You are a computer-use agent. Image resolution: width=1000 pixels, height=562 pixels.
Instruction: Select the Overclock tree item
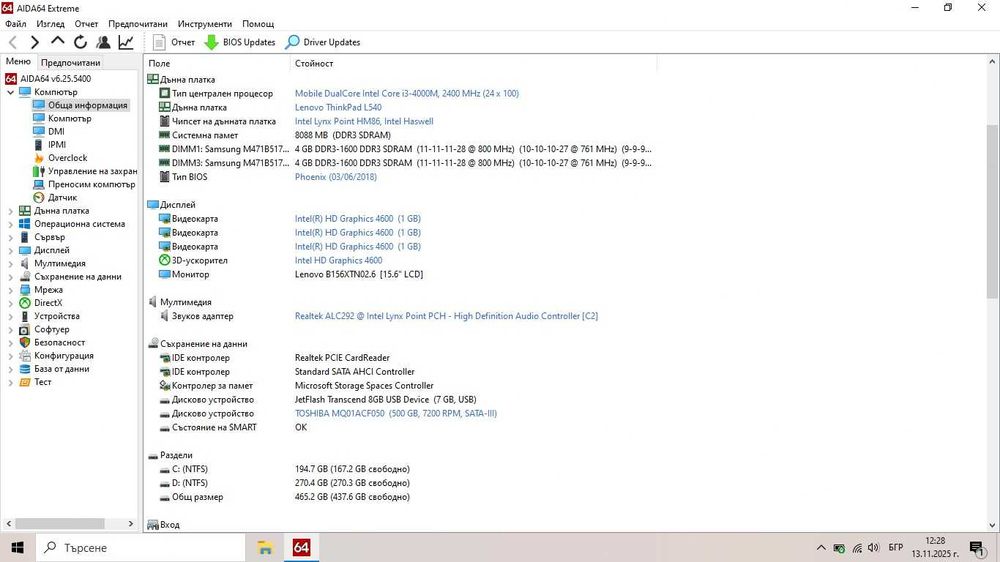point(61,158)
